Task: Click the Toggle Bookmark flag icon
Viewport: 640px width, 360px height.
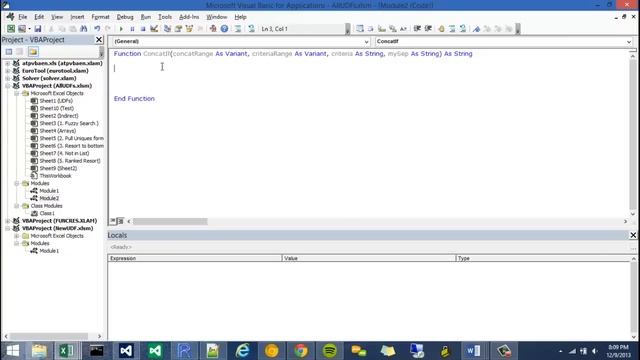Action: (x=476, y=29)
